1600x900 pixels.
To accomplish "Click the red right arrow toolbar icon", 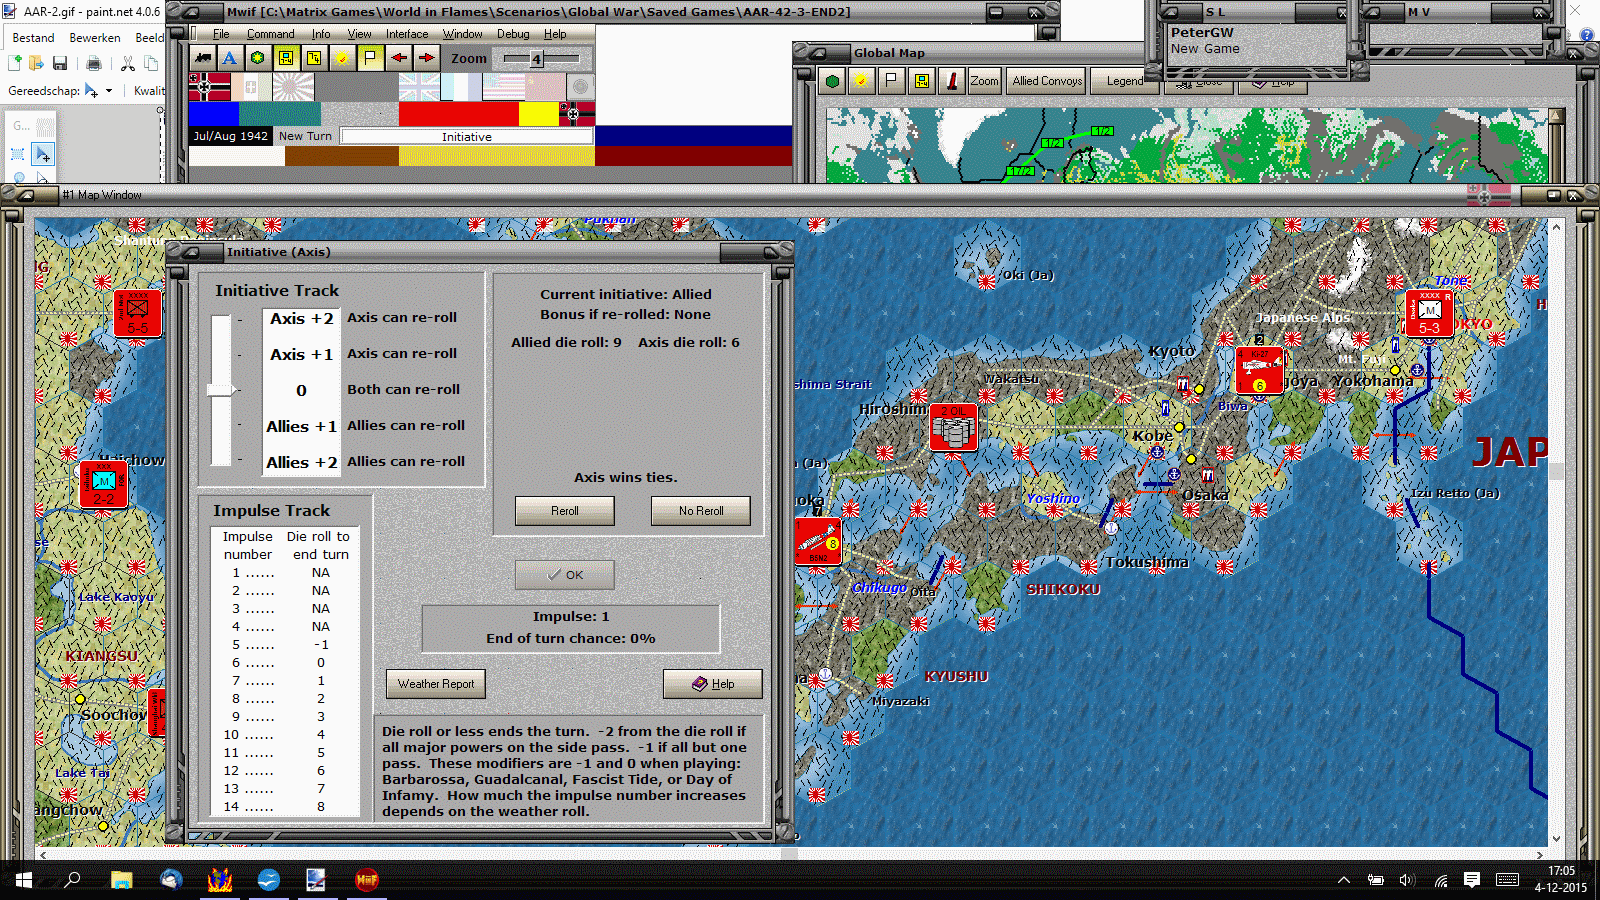I will point(426,58).
